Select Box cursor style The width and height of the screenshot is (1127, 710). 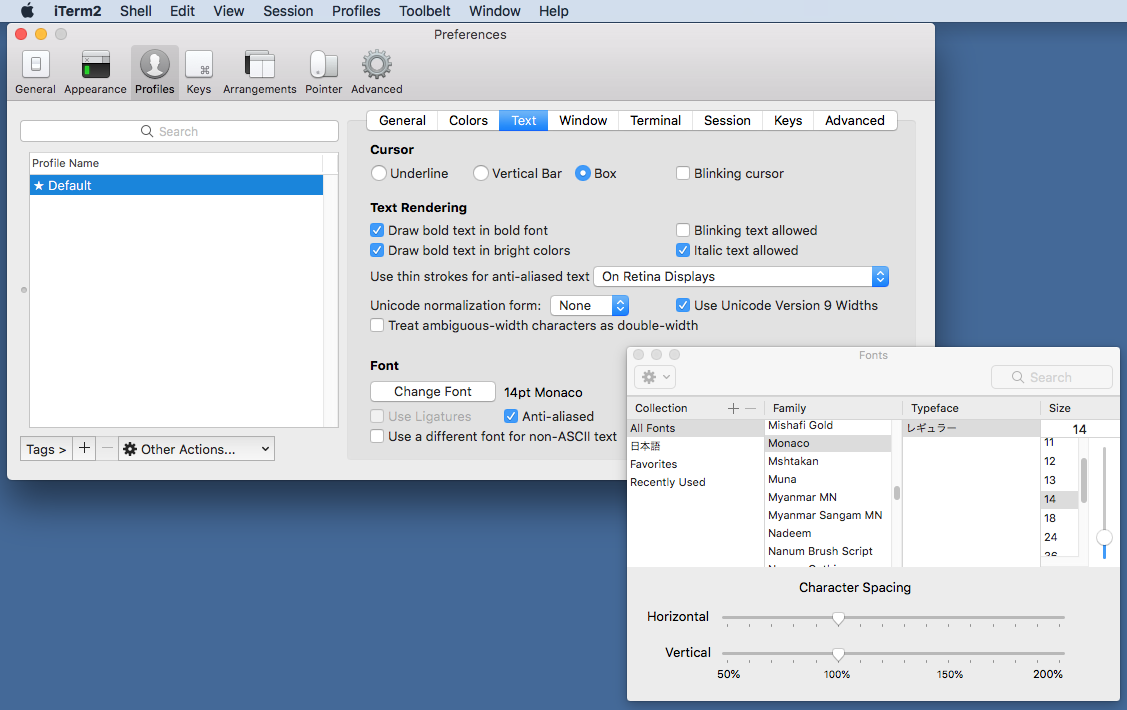coord(583,173)
